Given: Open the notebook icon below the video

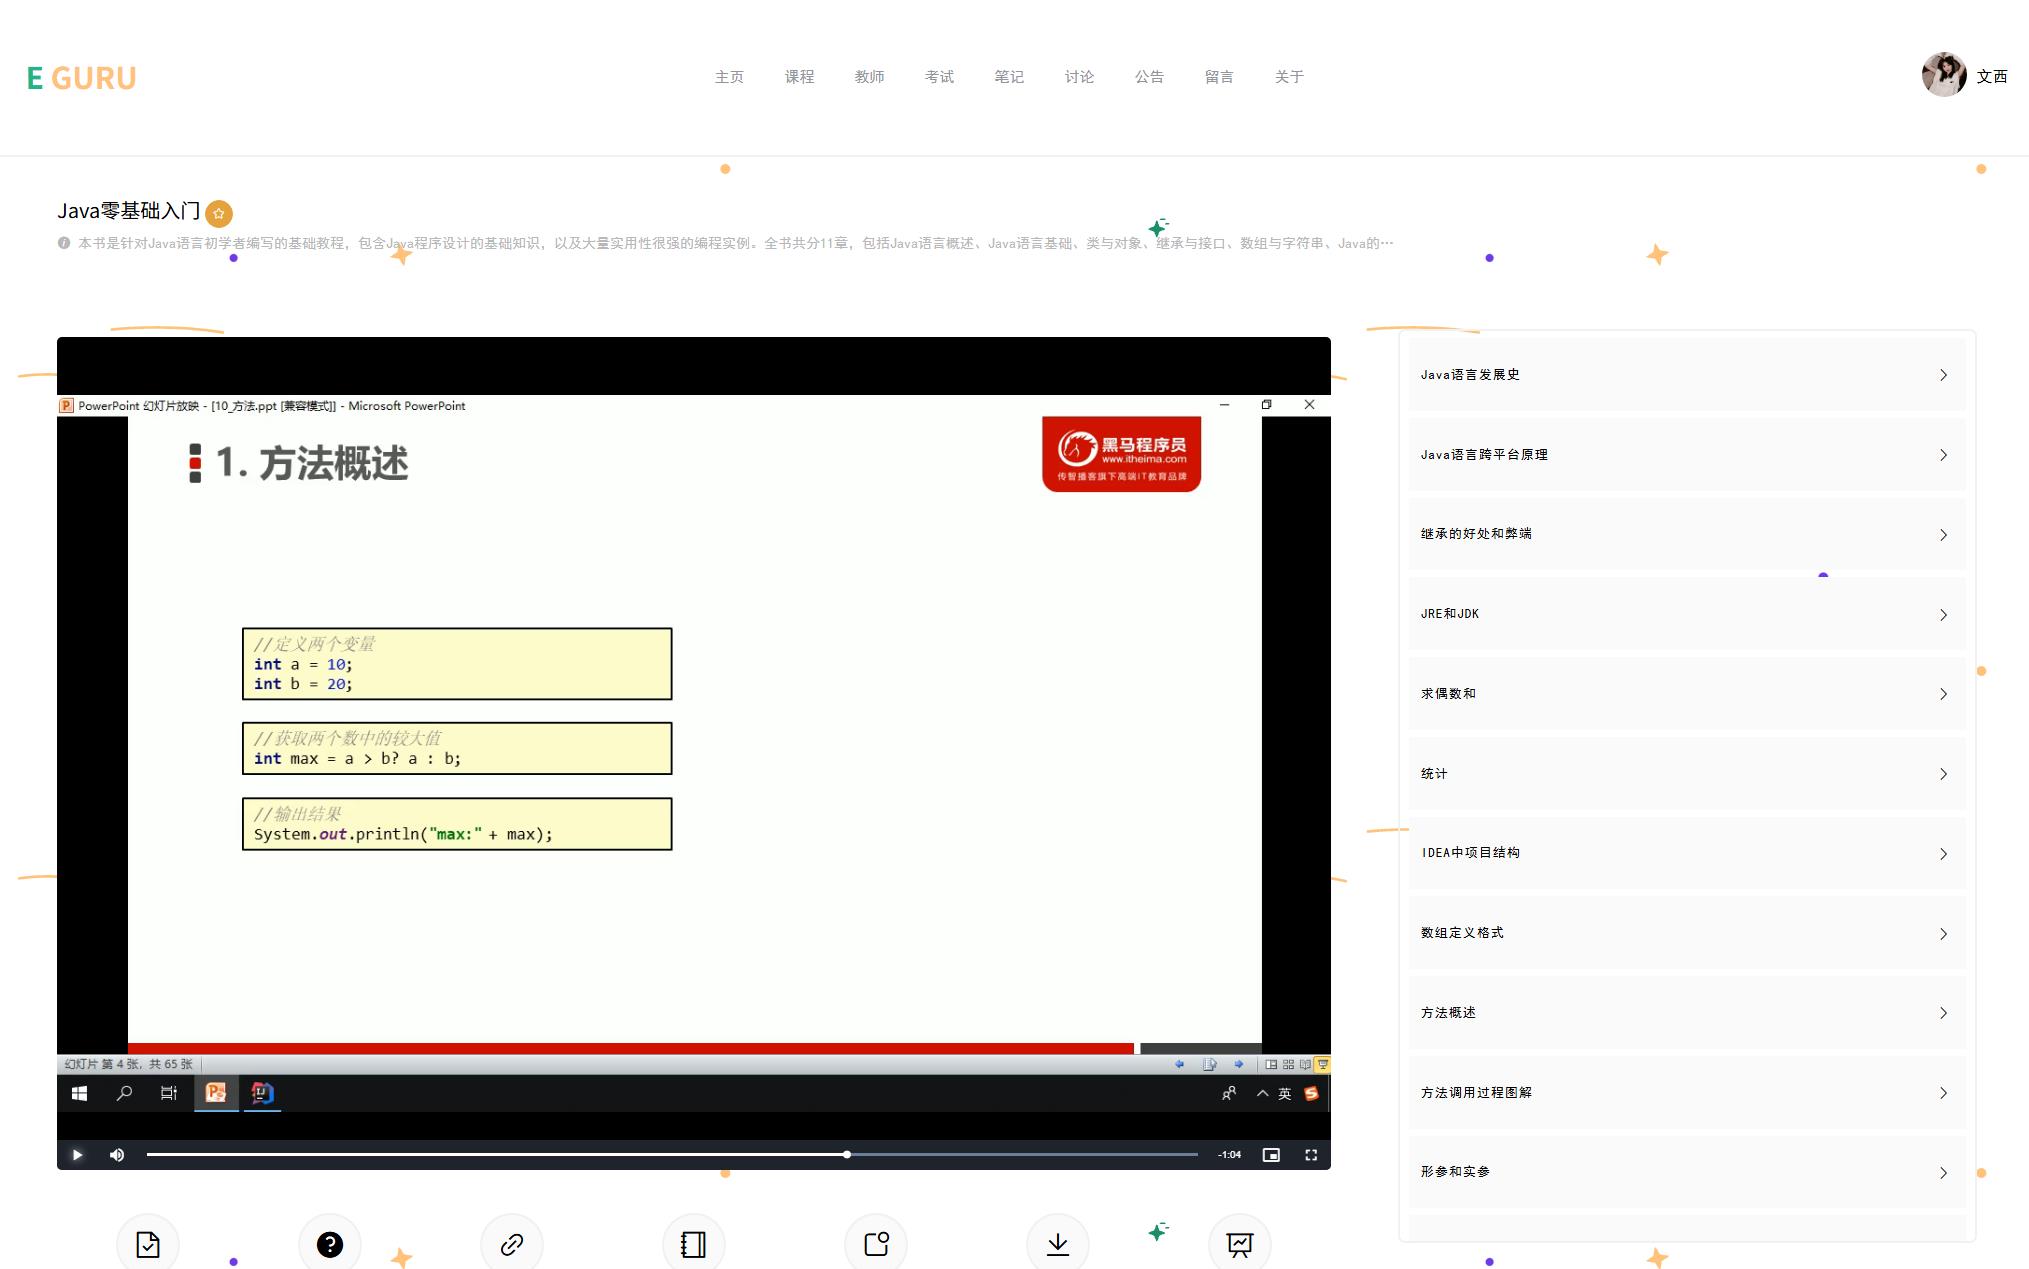Looking at the screenshot, I should point(694,1244).
